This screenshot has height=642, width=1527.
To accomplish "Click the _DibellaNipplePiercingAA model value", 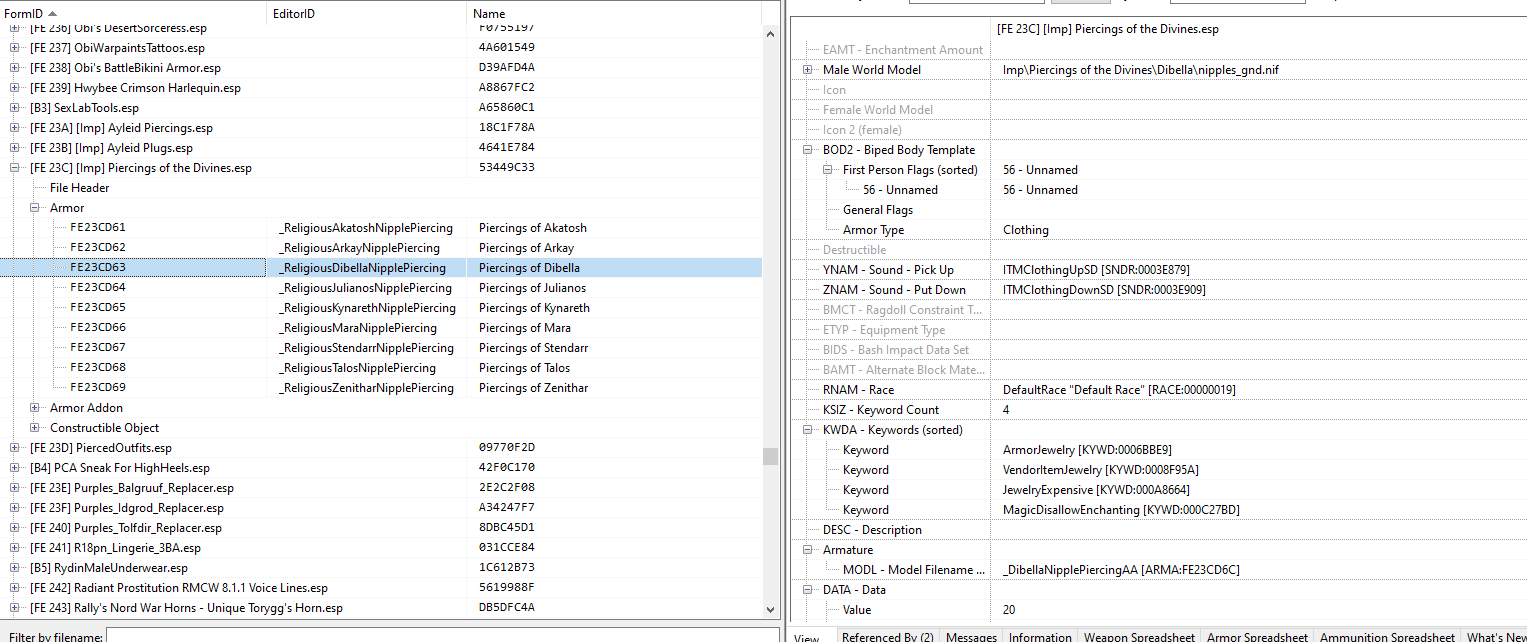I will click(1123, 570).
